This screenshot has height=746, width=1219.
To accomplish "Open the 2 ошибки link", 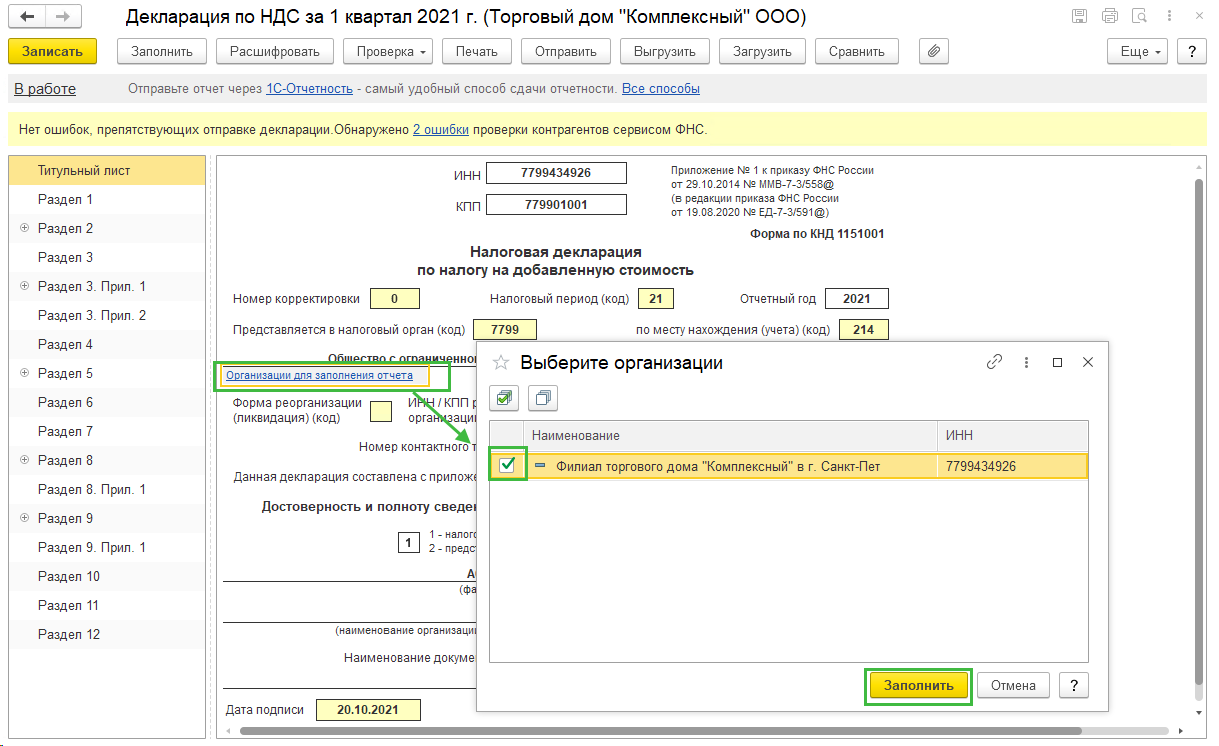I will point(441,129).
